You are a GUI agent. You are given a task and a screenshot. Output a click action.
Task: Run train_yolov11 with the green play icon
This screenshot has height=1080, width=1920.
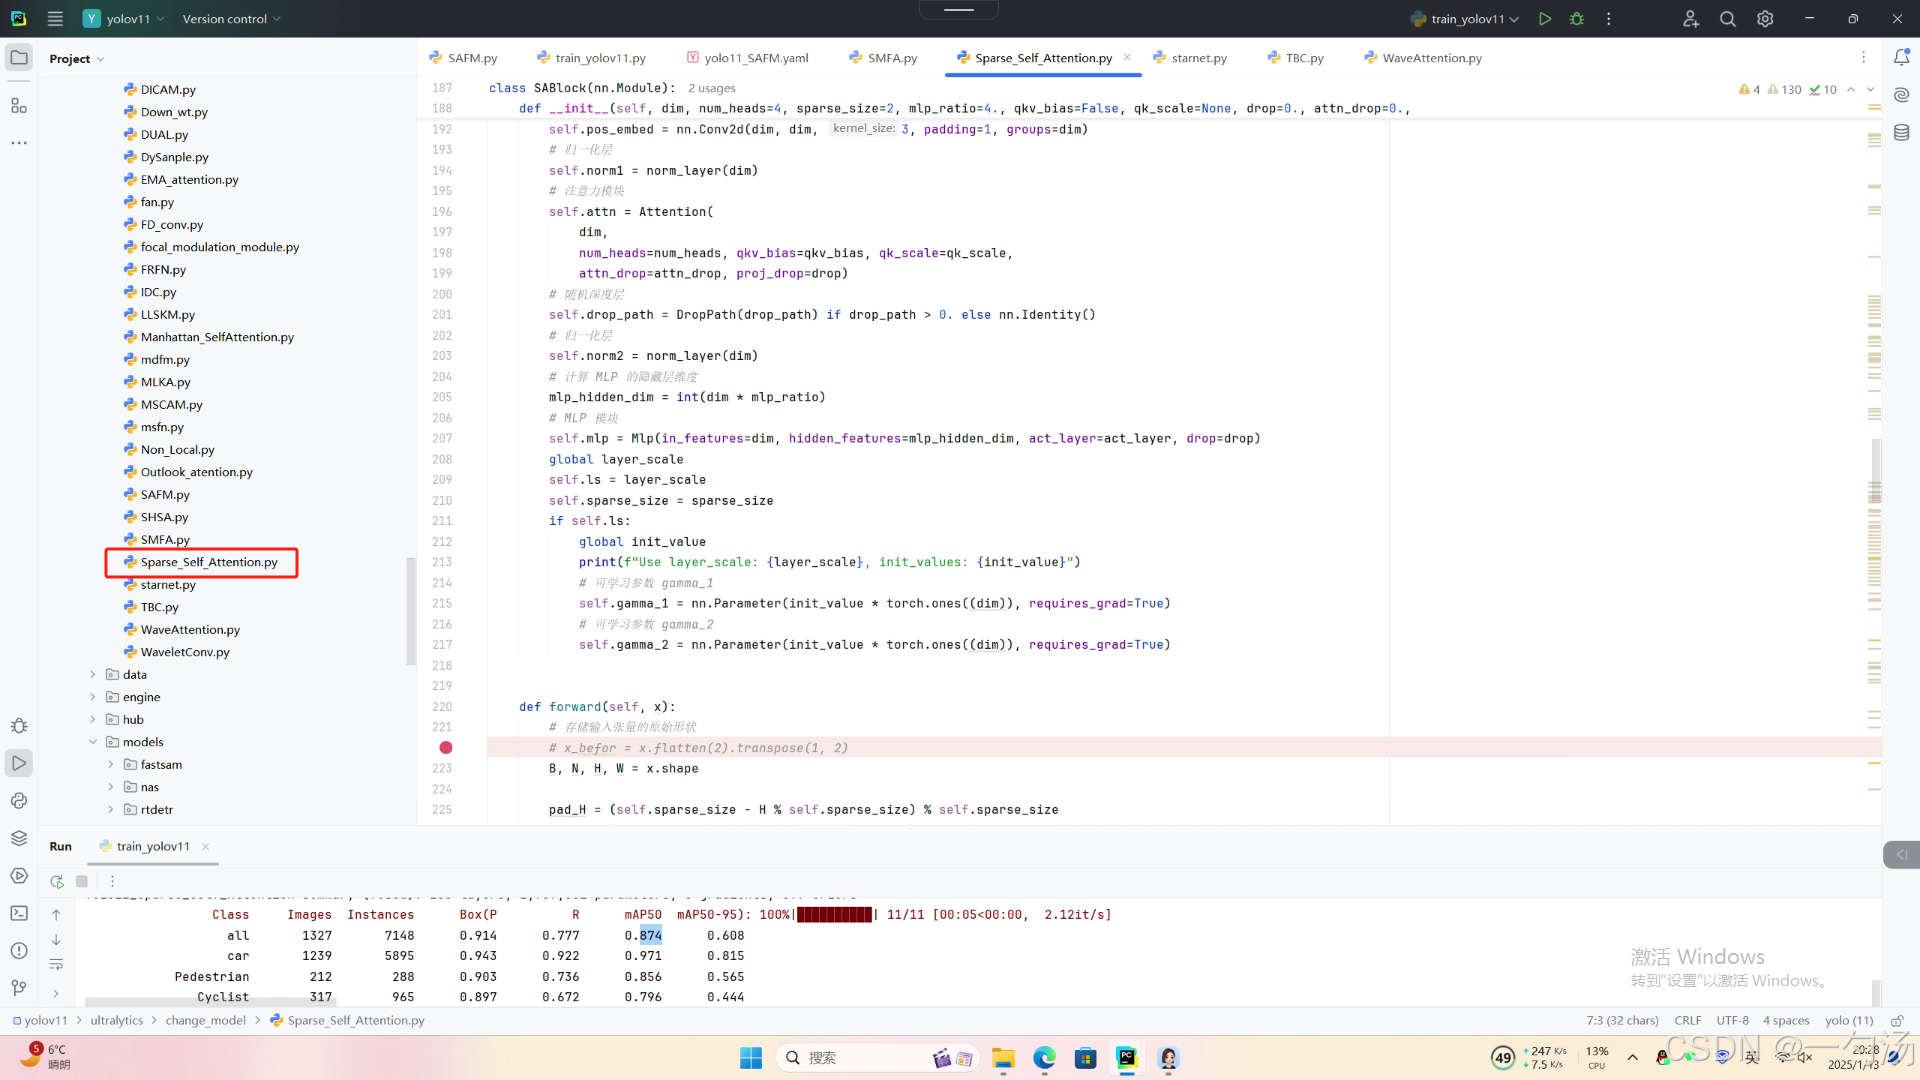(1545, 19)
